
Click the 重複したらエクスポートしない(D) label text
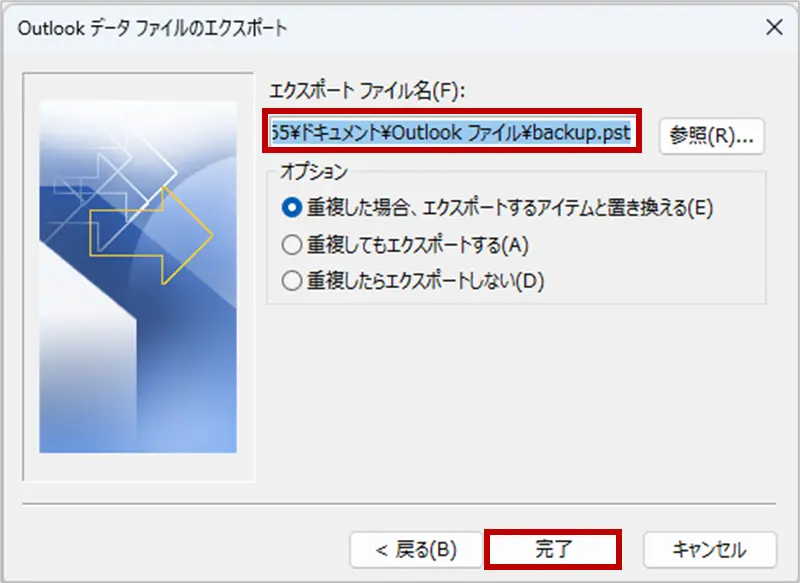tap(426, 281)
